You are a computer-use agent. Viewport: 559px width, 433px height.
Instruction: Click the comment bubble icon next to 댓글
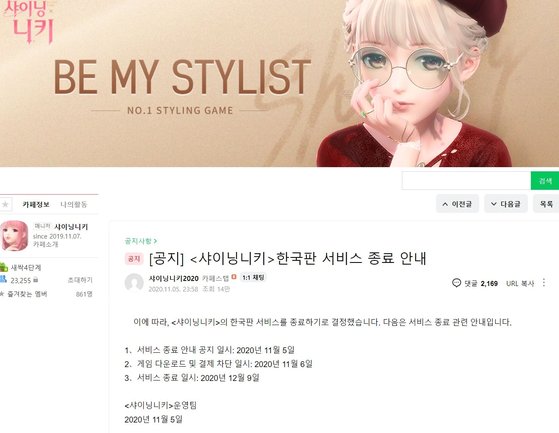pyautogui.click(x=456, y=283)
